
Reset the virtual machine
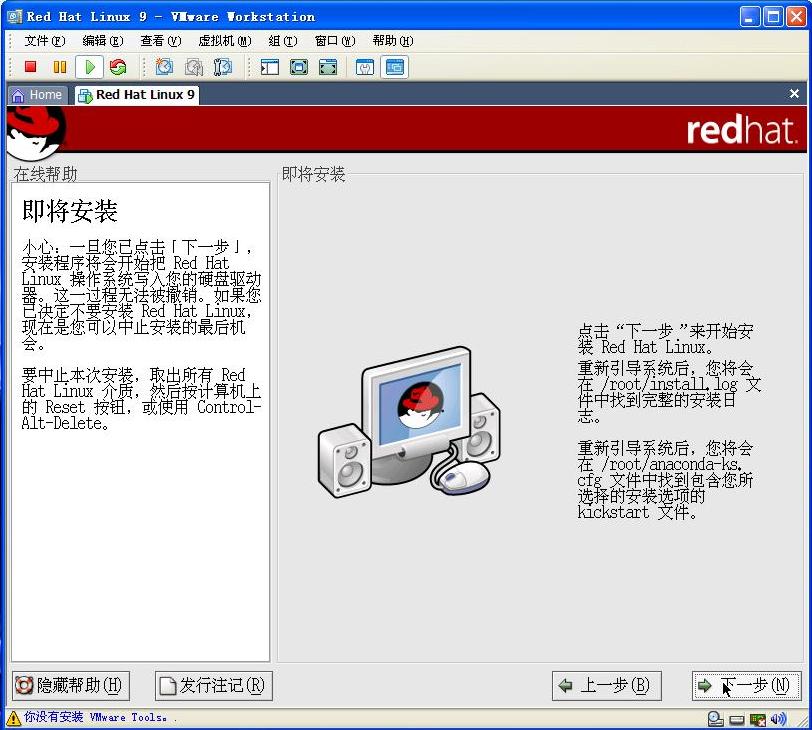tap(117, 66)
